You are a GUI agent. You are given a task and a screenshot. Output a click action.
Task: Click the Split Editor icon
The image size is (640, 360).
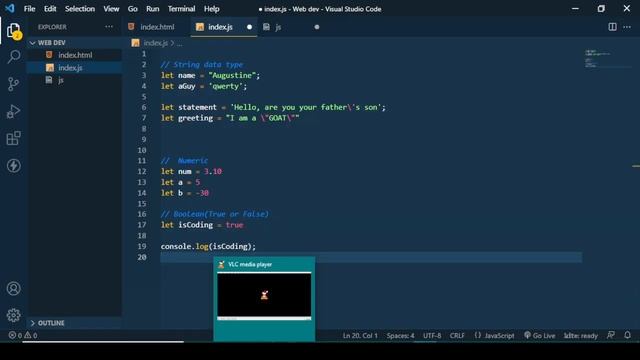(612, 27)
